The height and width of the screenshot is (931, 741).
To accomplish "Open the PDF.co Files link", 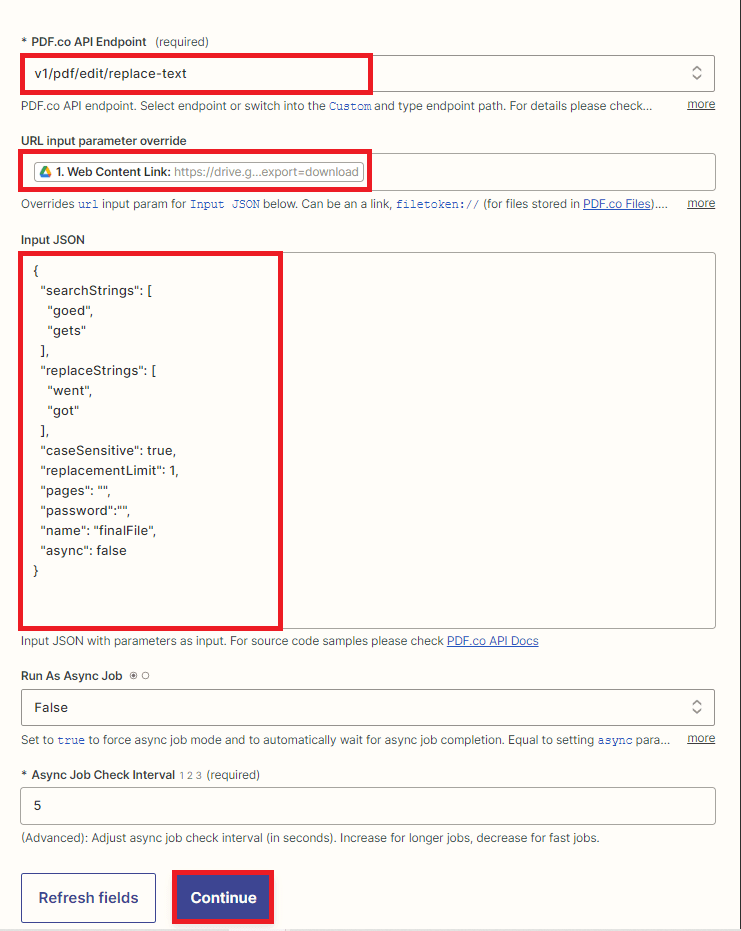I will click(x=616, y=204).
